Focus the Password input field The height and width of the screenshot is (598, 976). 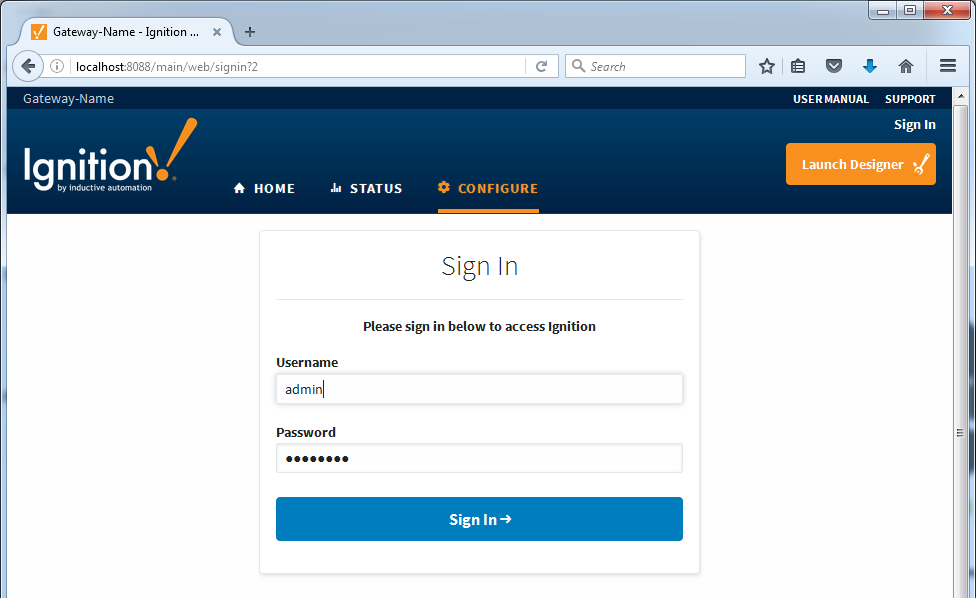click(479, 459)
